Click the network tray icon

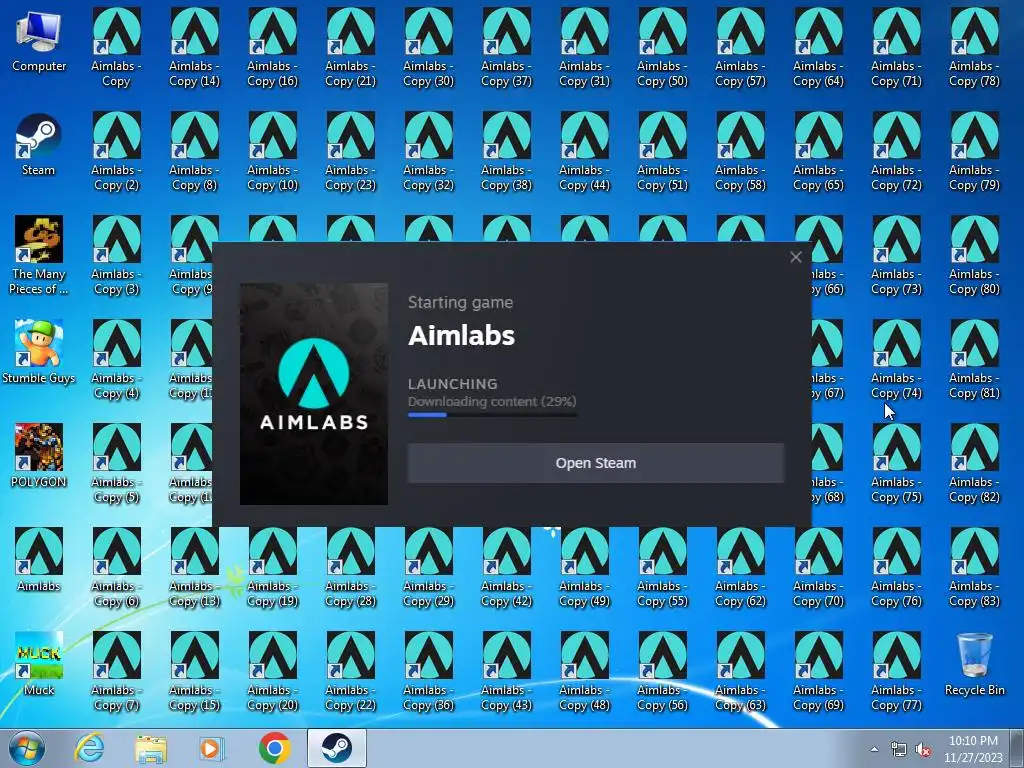899,750
